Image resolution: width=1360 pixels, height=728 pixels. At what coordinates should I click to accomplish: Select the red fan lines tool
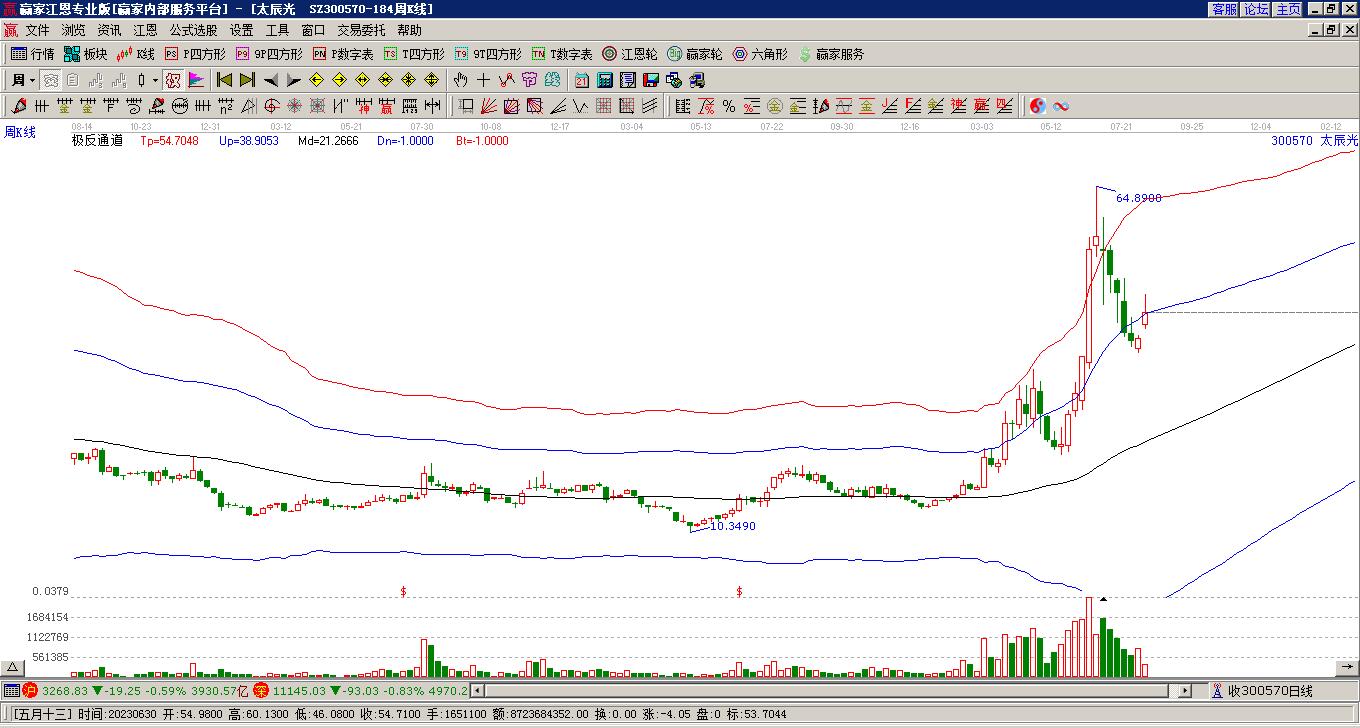click(489, 106)
